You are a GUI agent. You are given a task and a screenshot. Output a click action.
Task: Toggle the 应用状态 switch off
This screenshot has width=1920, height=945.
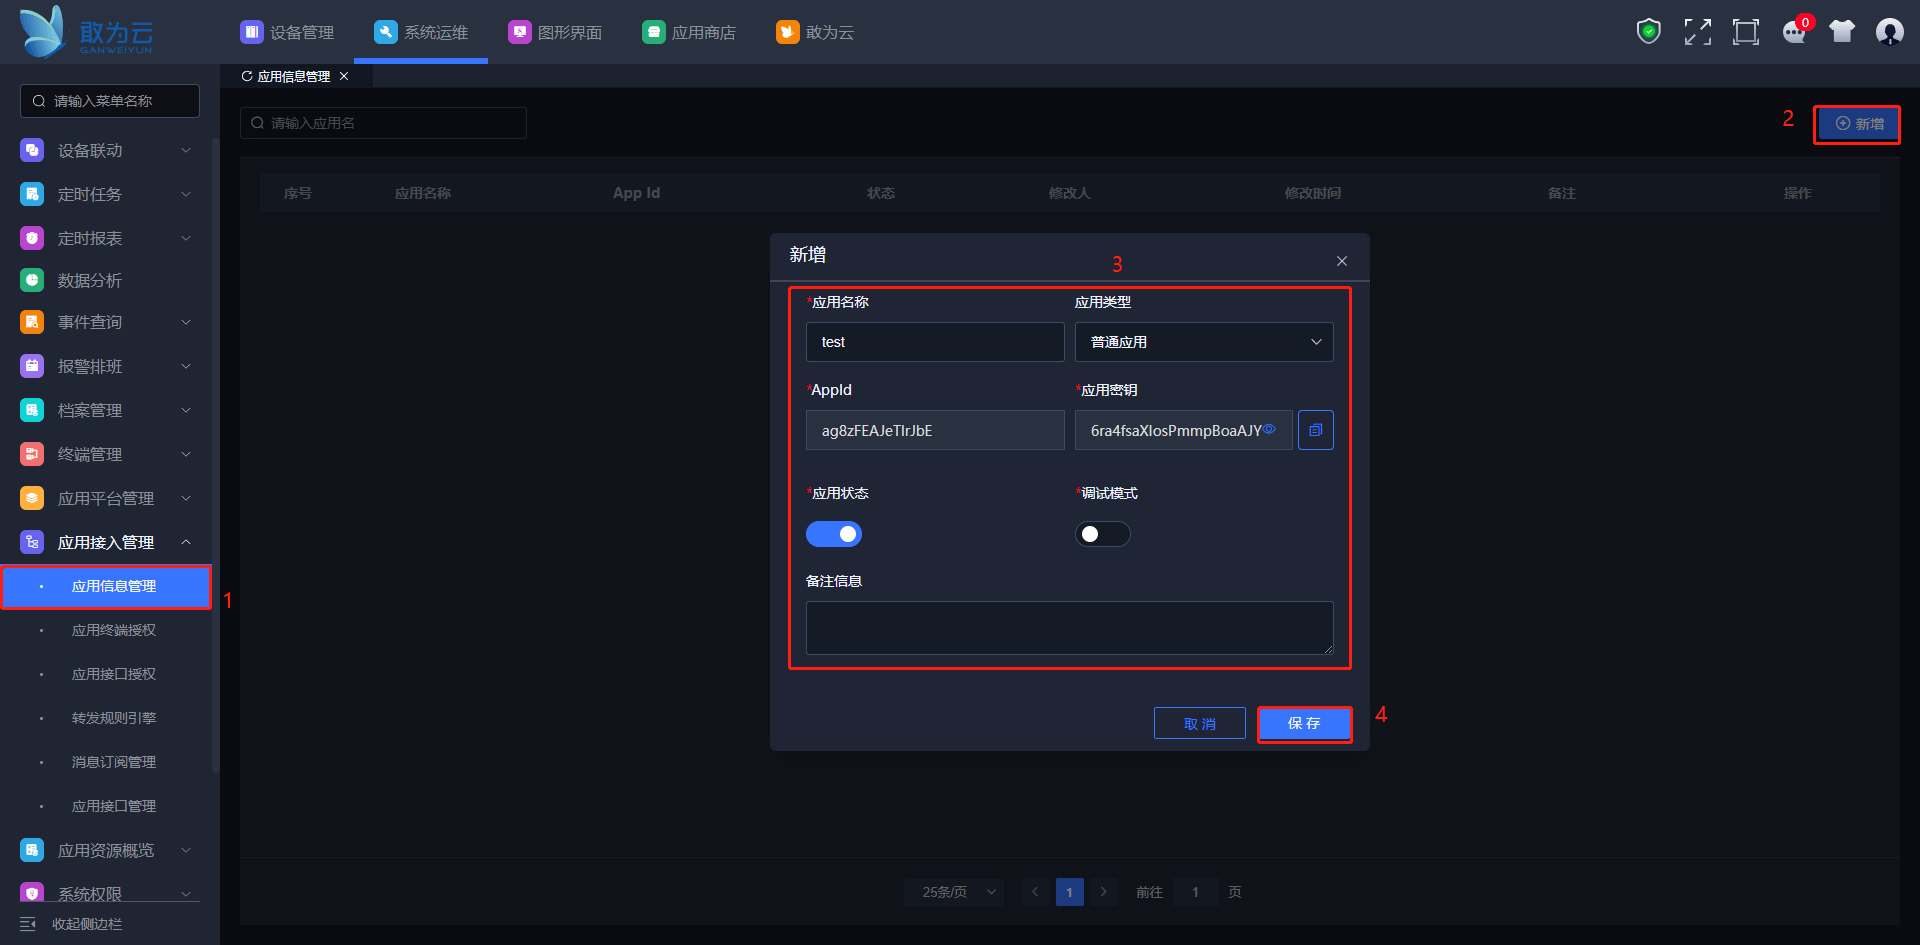[834, 534]
